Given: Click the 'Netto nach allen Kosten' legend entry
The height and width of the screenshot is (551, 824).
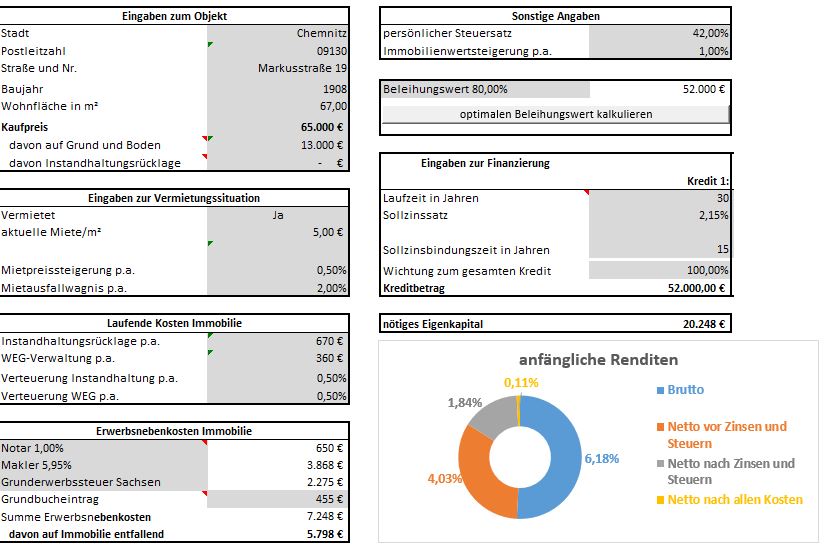Looking at the screenshot, I should pyautogui.click(x=735, y=499).
